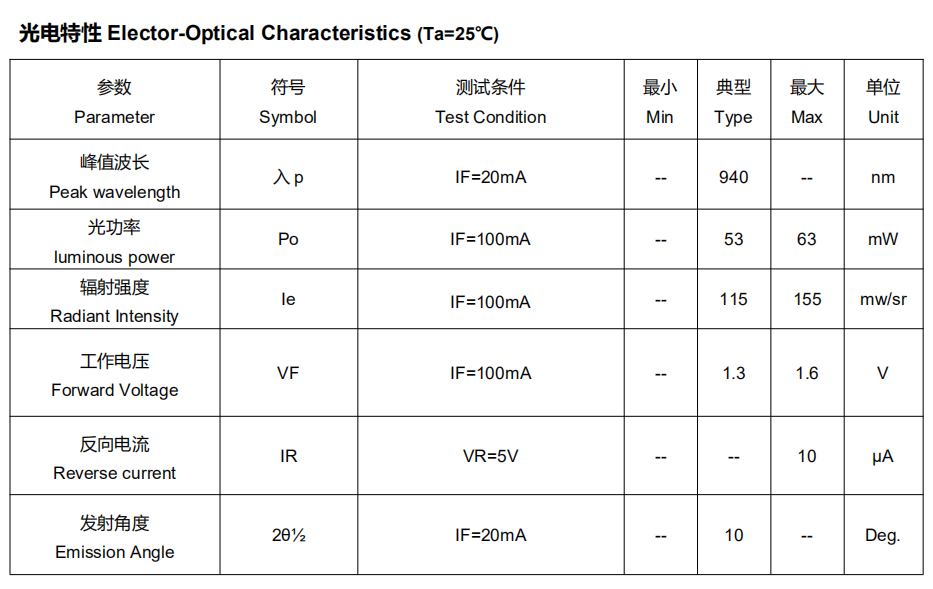Click the VR=5V test condition
This screenshot has height=589, width=933.
(490, 456)
